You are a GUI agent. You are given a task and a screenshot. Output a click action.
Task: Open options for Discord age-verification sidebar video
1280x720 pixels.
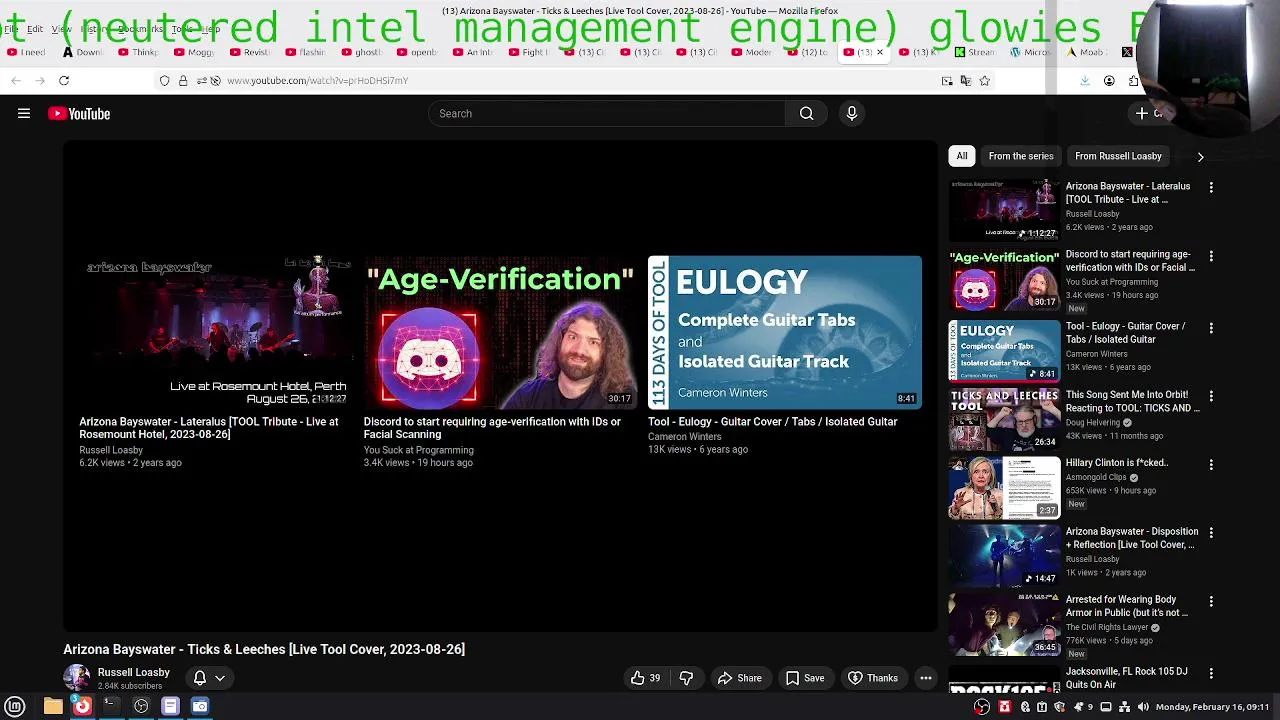(x=1211, y=256)
